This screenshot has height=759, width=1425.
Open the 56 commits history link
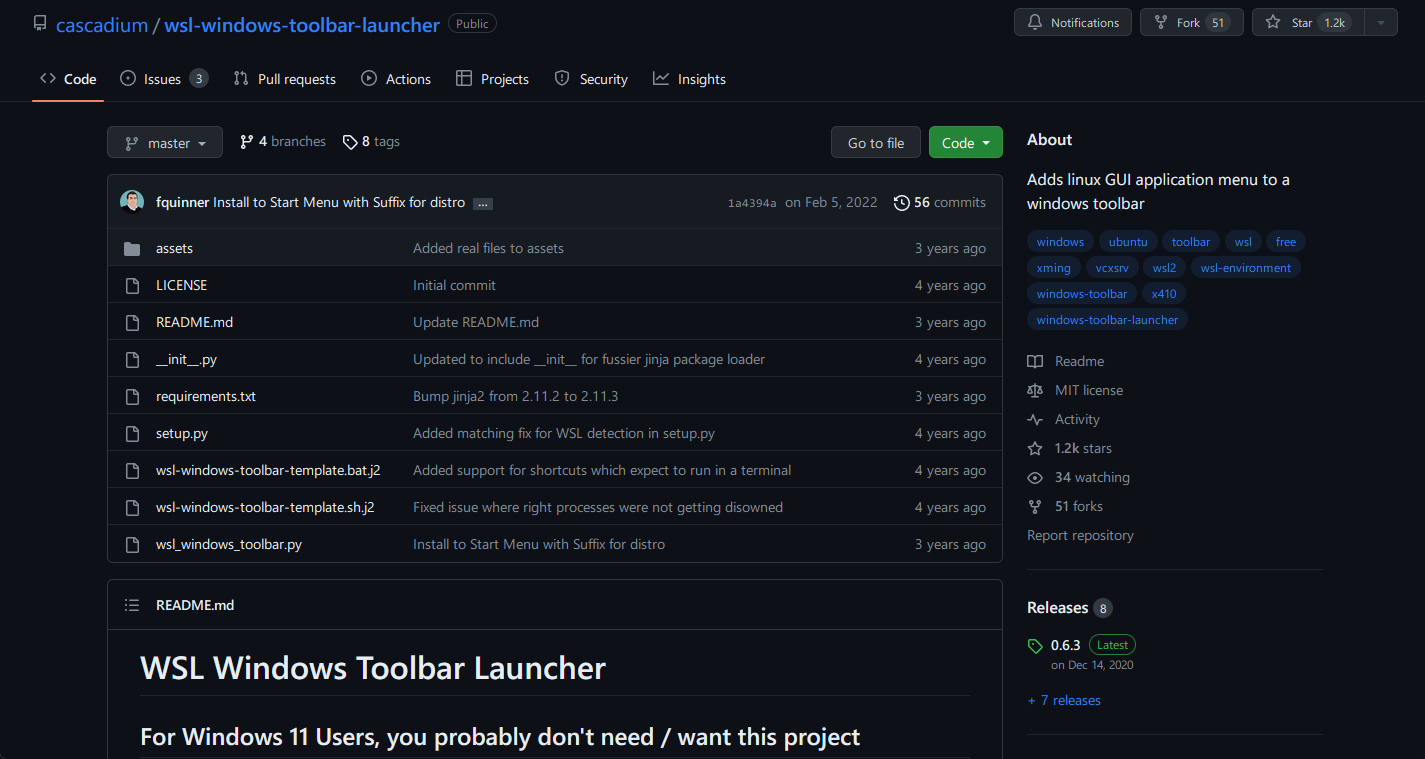pos(940,202)
